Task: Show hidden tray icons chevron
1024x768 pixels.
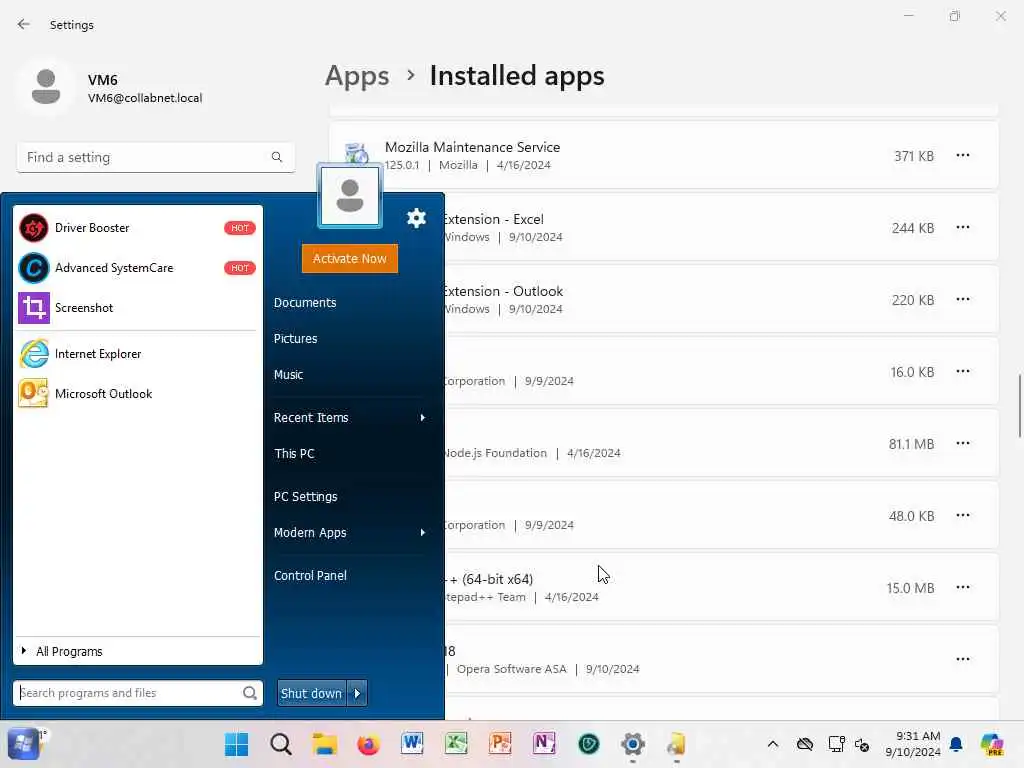Action: coord(773,744)
